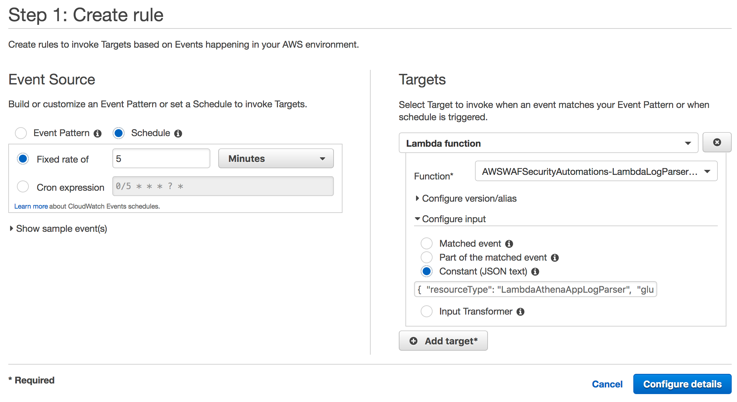
Task: Open the Learn more link about schedules
Action: click(31, 206)
